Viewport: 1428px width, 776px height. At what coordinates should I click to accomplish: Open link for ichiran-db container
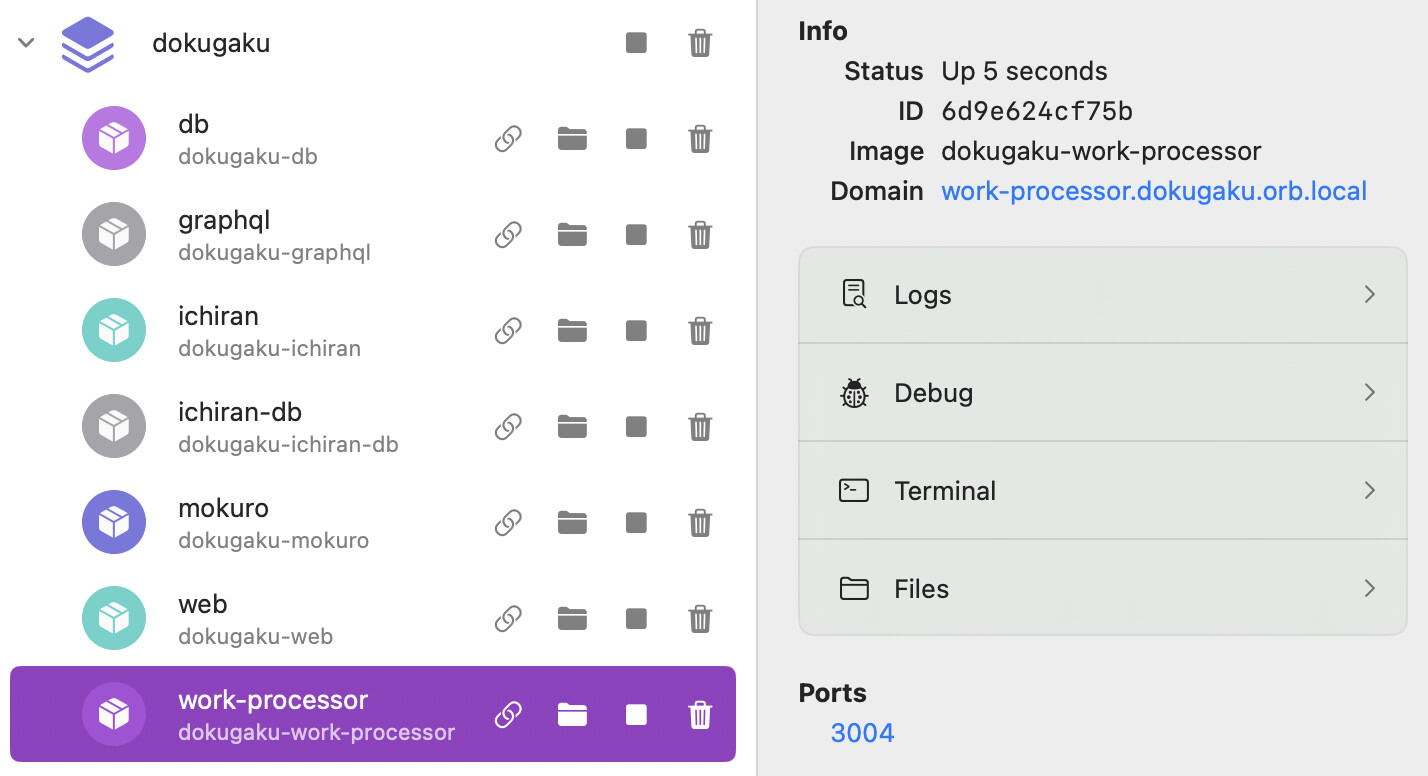click(x=508, y=427)
